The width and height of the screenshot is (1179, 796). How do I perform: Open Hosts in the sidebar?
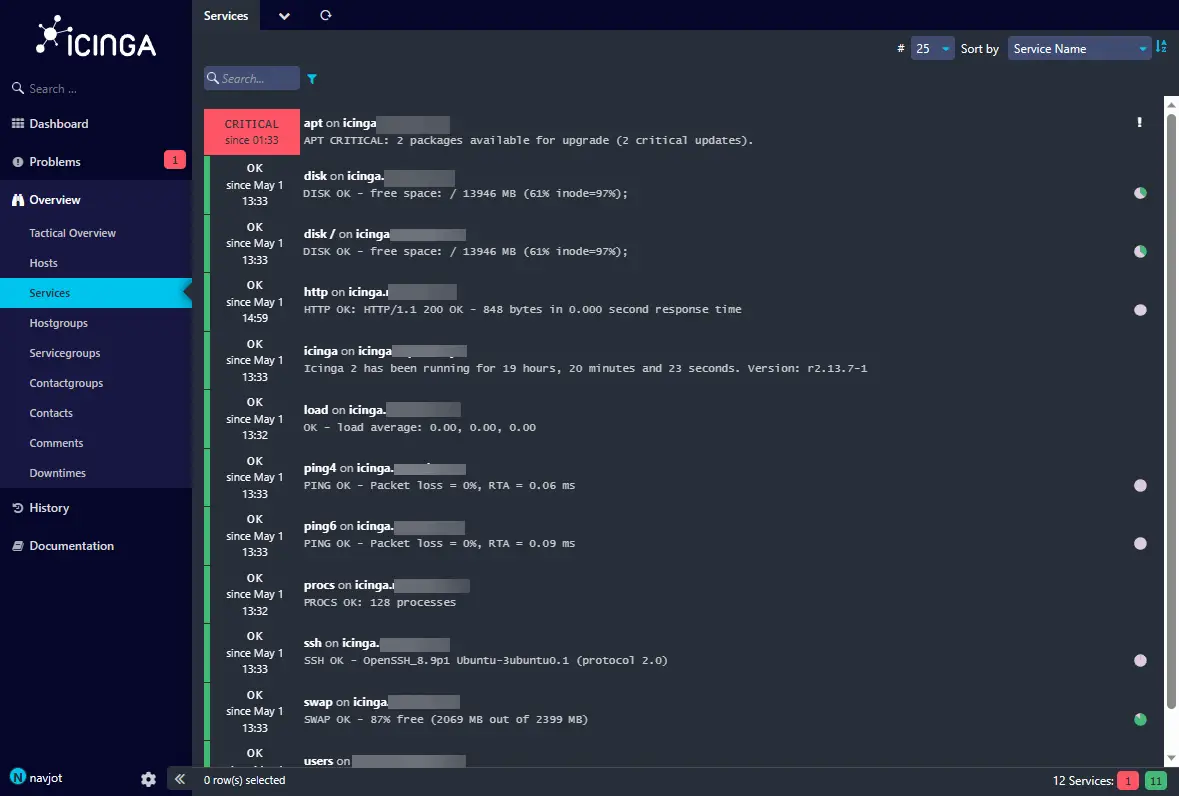[x=44, y=263]
